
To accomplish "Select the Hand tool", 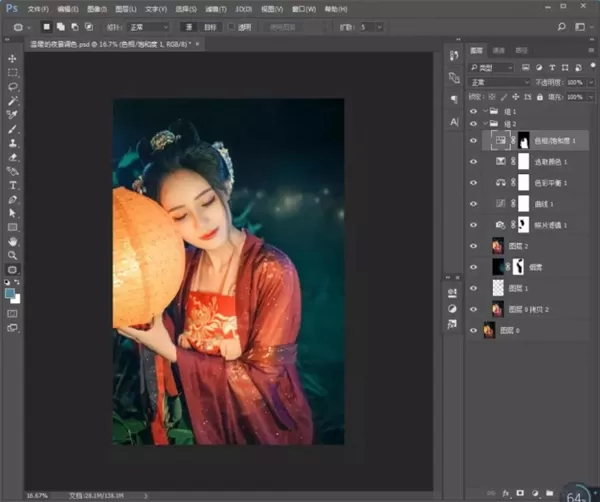I will click(x=13, y=241).
